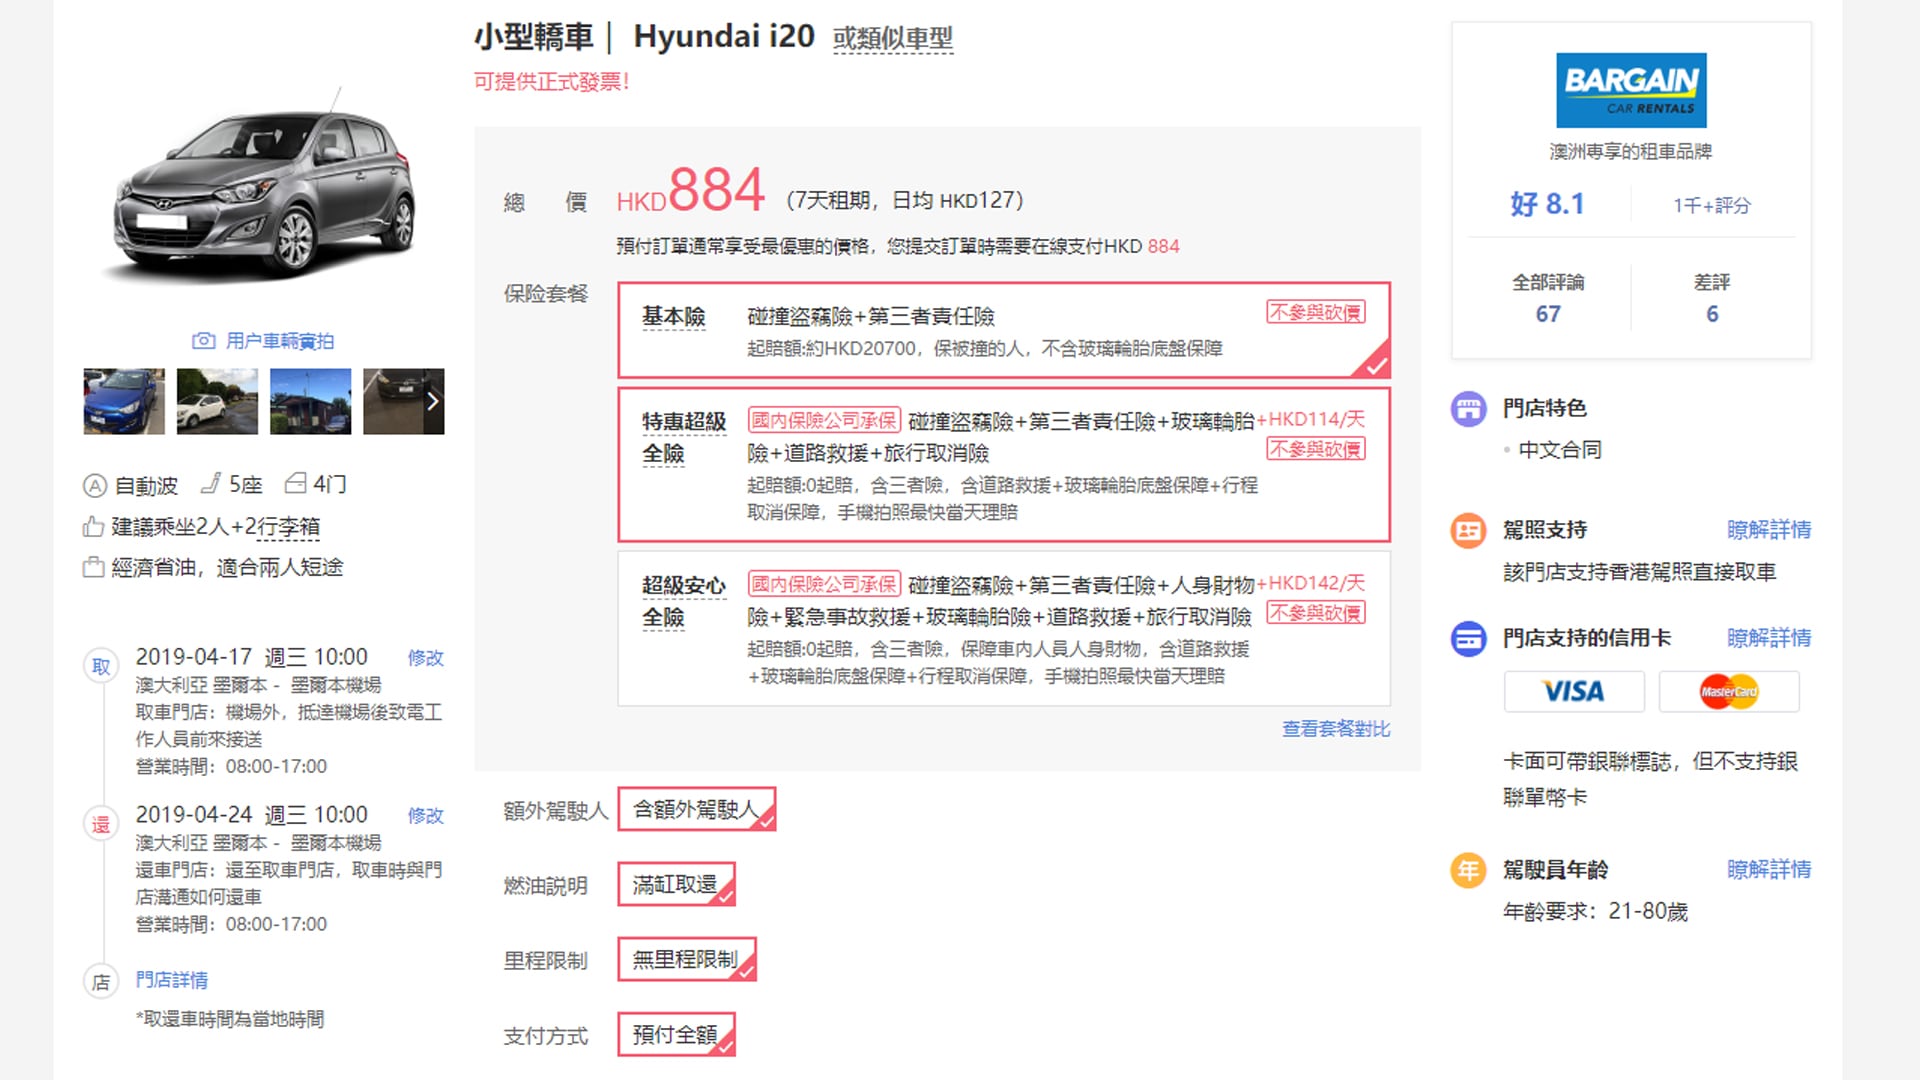Open 瞭解詳情 for 駕照支持

(1768, 530)
